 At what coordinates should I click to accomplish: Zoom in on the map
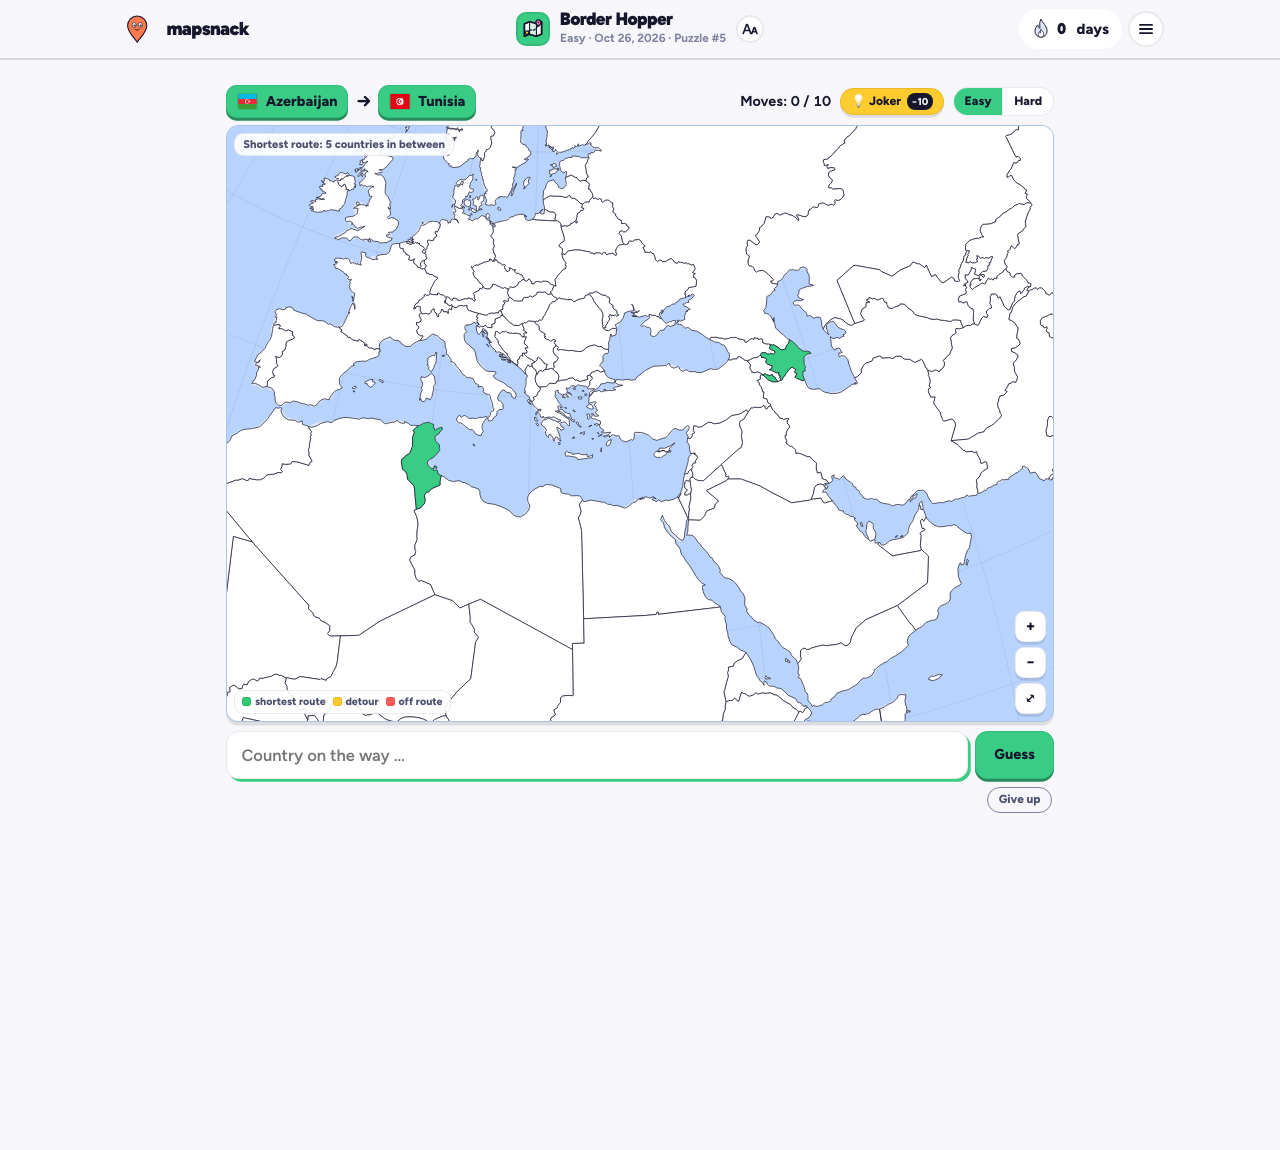(1030, 626)
